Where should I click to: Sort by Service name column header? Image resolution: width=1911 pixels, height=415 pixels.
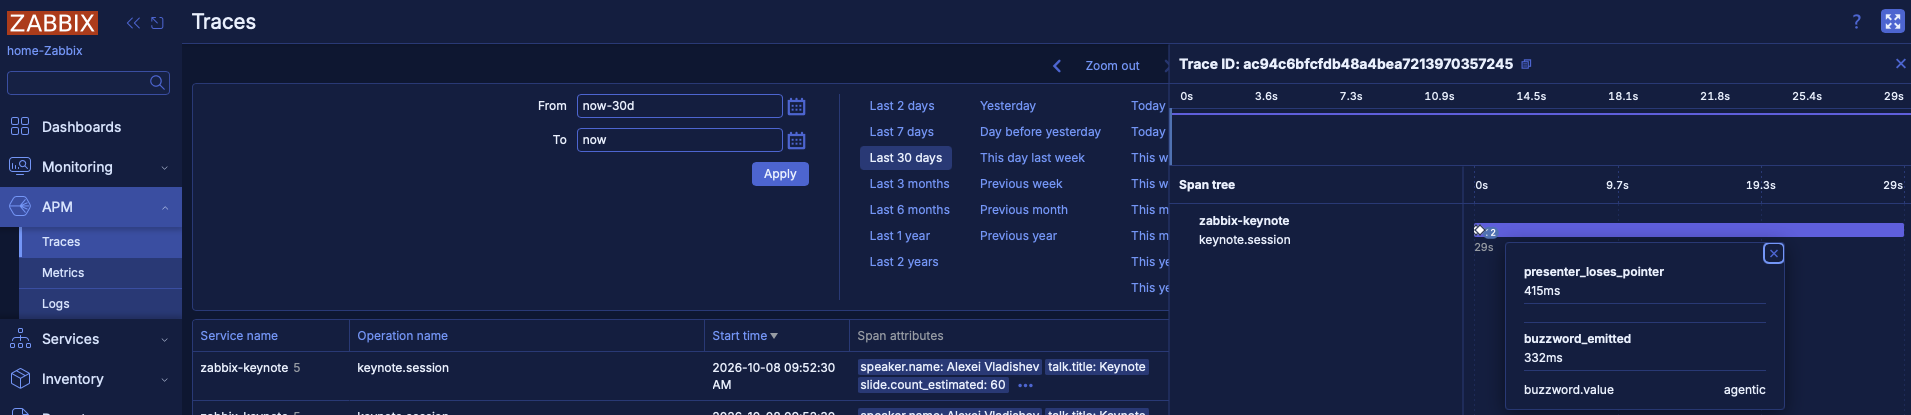(239, 336)
